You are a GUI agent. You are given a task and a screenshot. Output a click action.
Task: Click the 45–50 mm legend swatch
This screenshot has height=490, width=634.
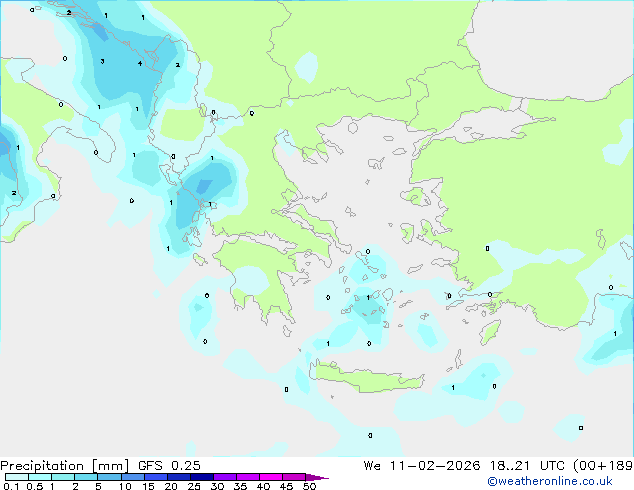click(x=294, y=477)
